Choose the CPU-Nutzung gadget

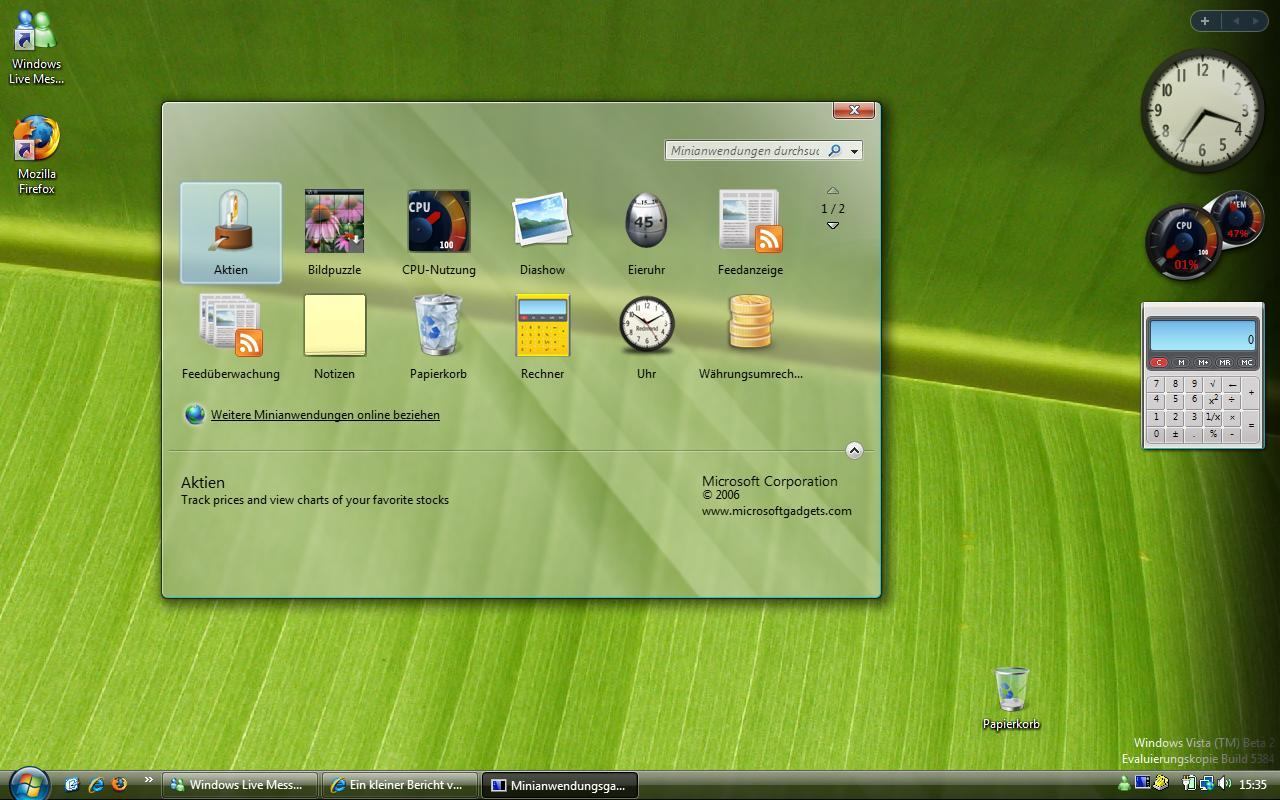coord(438,233)
